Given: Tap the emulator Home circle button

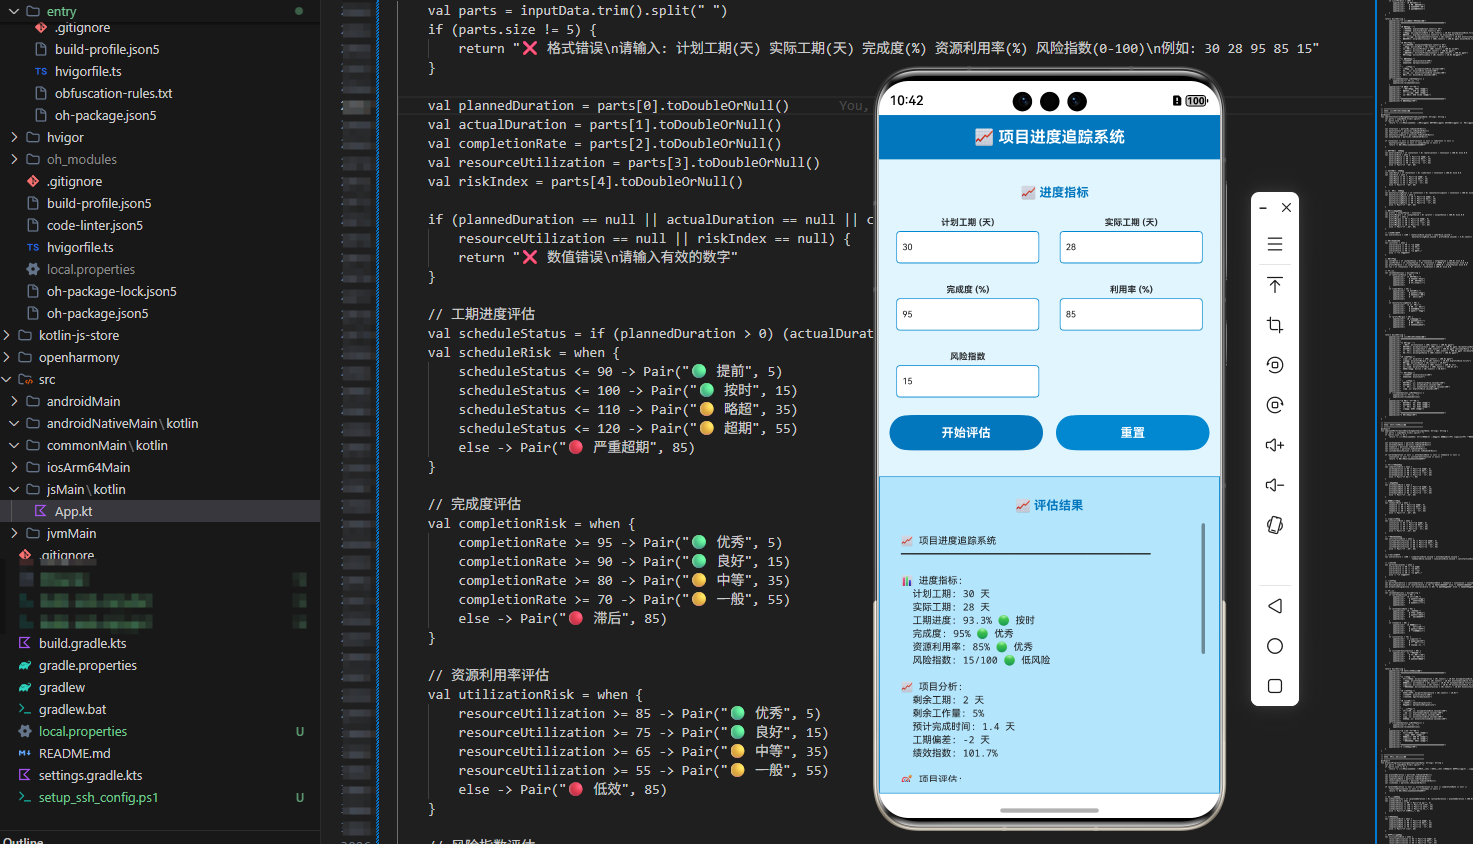Looking at the screenshot, I should (1275, 646).
